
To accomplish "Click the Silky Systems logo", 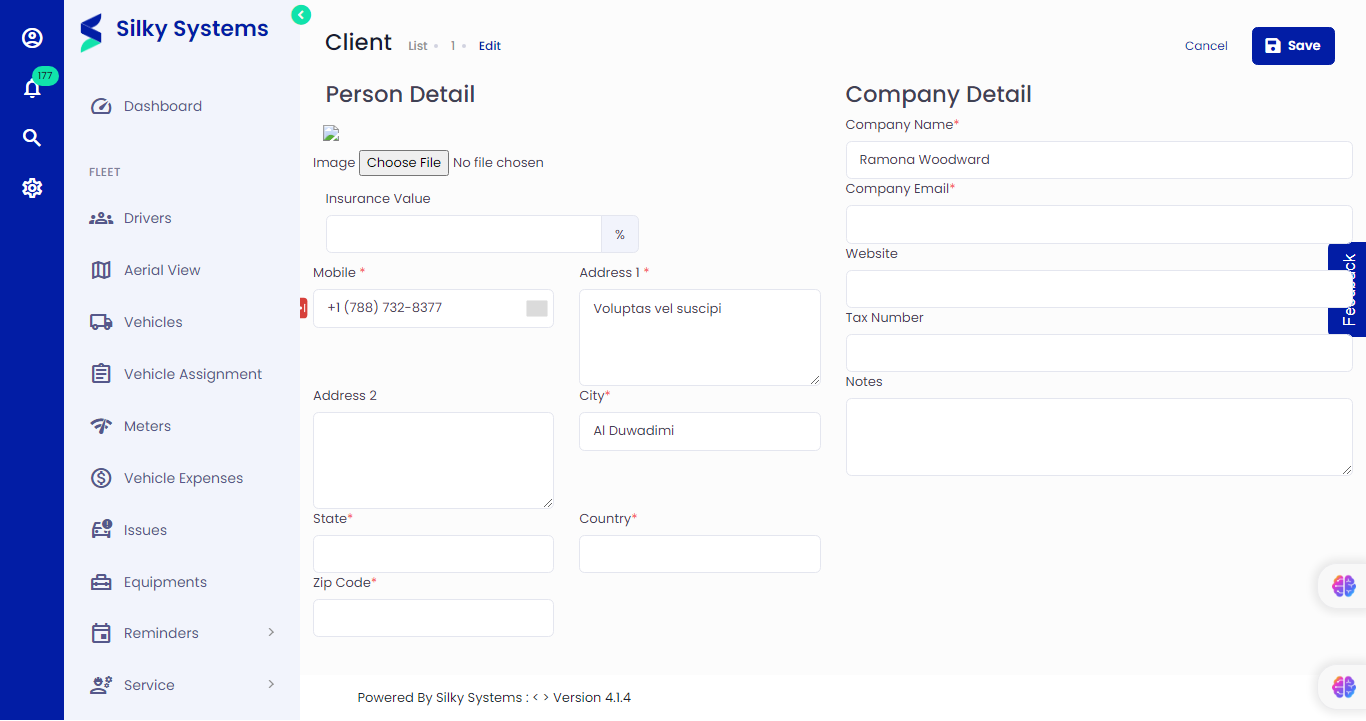I will (x=175, y=31).
